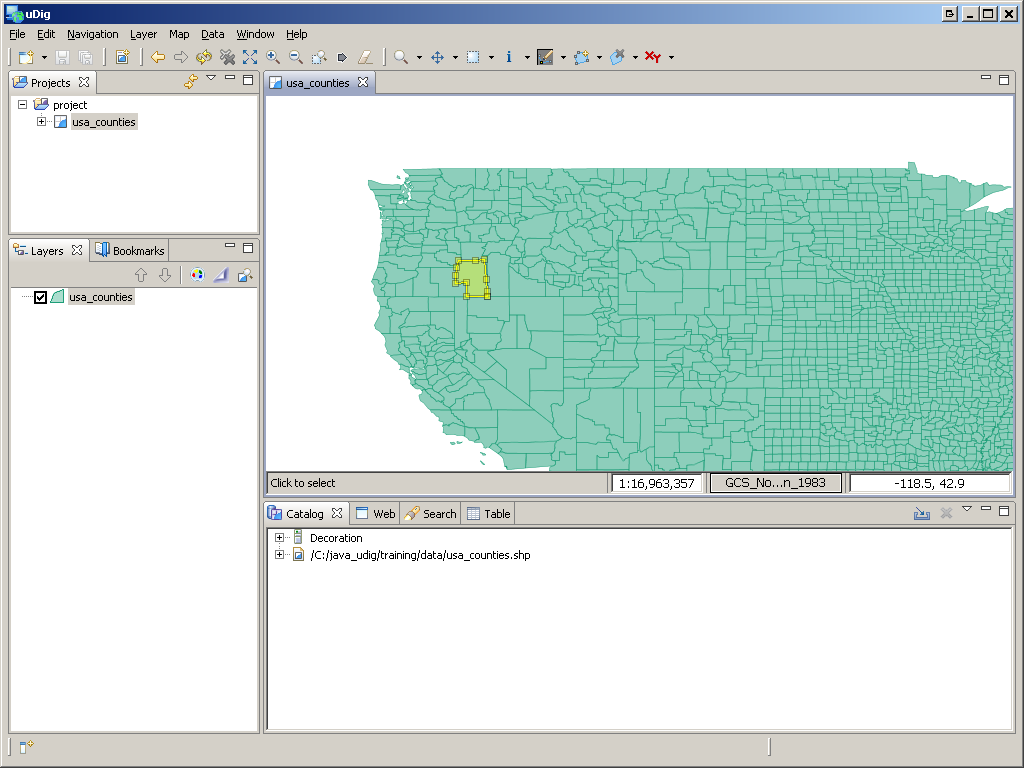
Task: Click the Back navigation arrow icon
Action: click(158, 57)
